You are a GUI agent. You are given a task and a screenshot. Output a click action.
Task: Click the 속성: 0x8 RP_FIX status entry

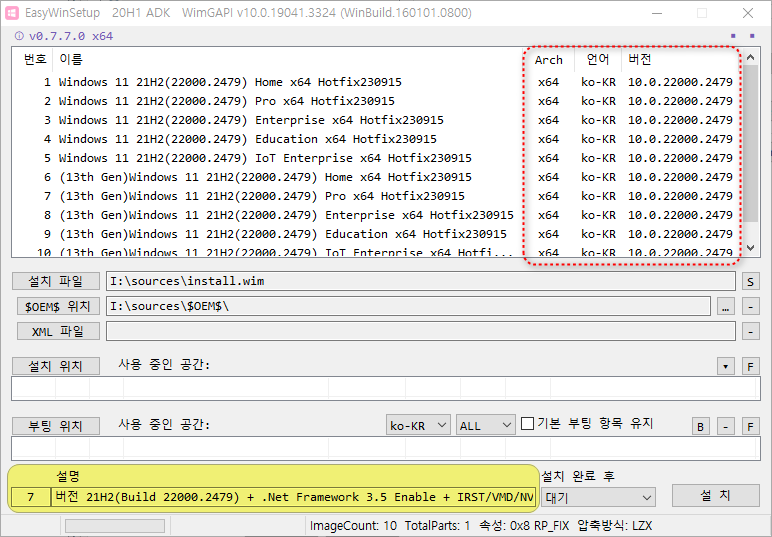point(524,526)
